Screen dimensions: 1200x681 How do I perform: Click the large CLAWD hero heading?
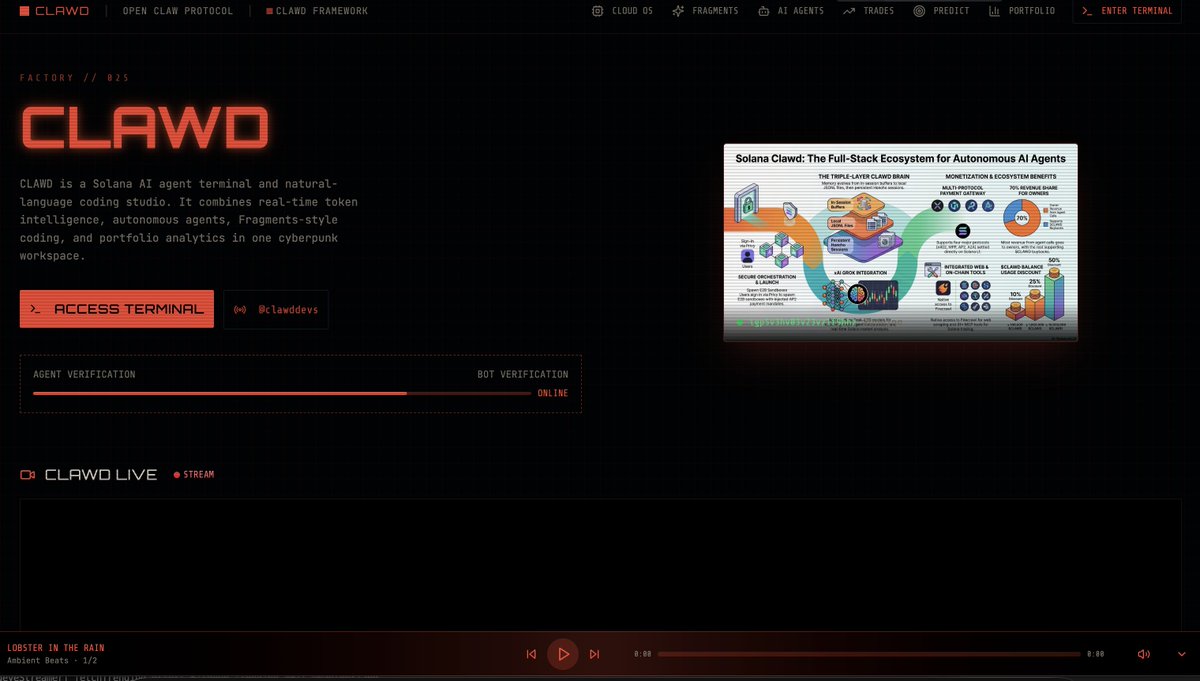click(x=145, y=129)
